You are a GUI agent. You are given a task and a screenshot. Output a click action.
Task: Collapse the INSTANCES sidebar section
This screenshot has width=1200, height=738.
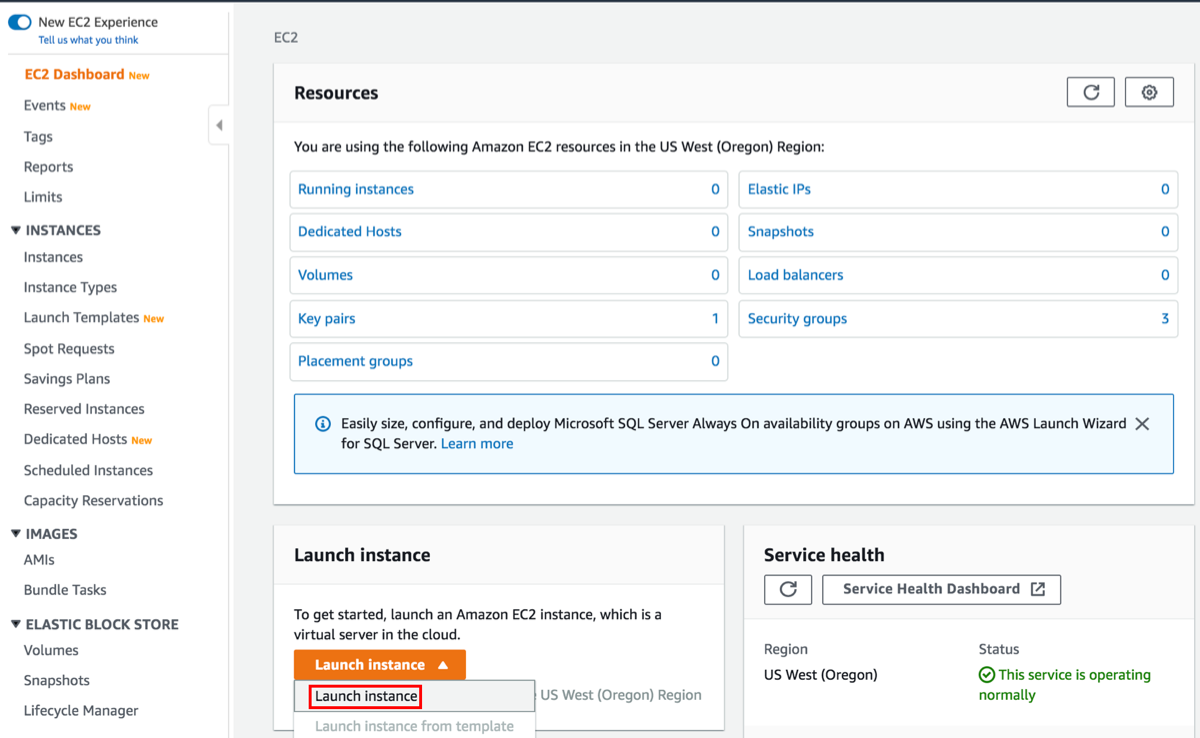pyautogui.click(x=16, y=230)
